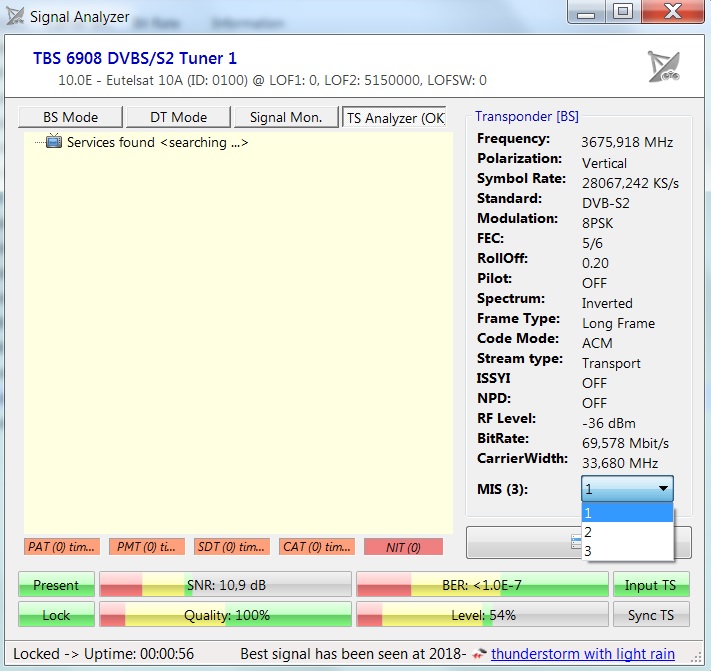Click the Best signal has been seen text
Viewport: 711px width, 671px height.
point(353,654)
